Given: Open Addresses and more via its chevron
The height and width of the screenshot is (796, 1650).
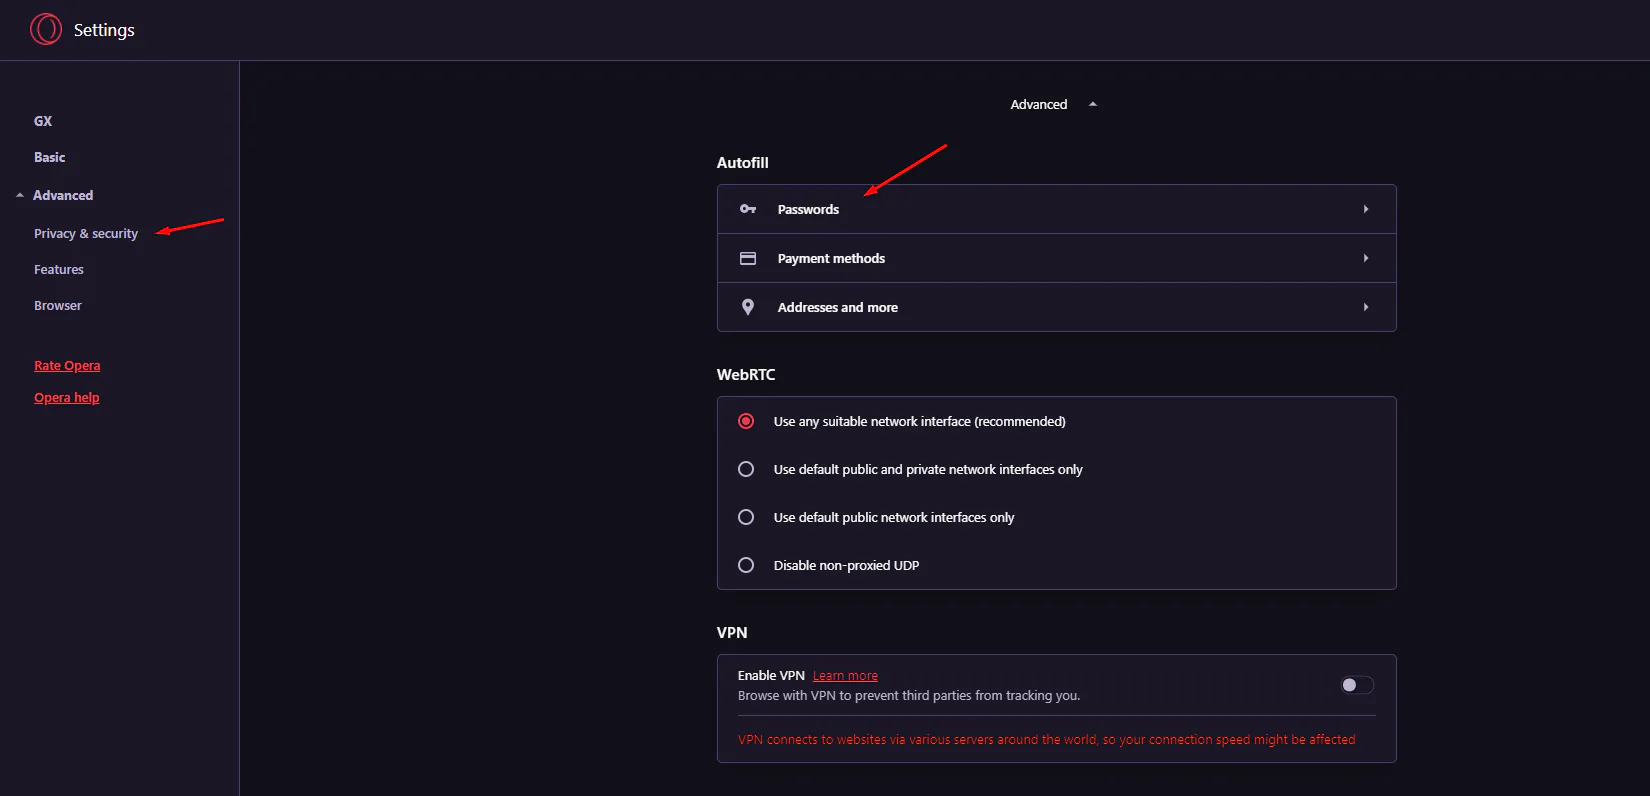Looking at the screenshot, I should (1366, 307).
